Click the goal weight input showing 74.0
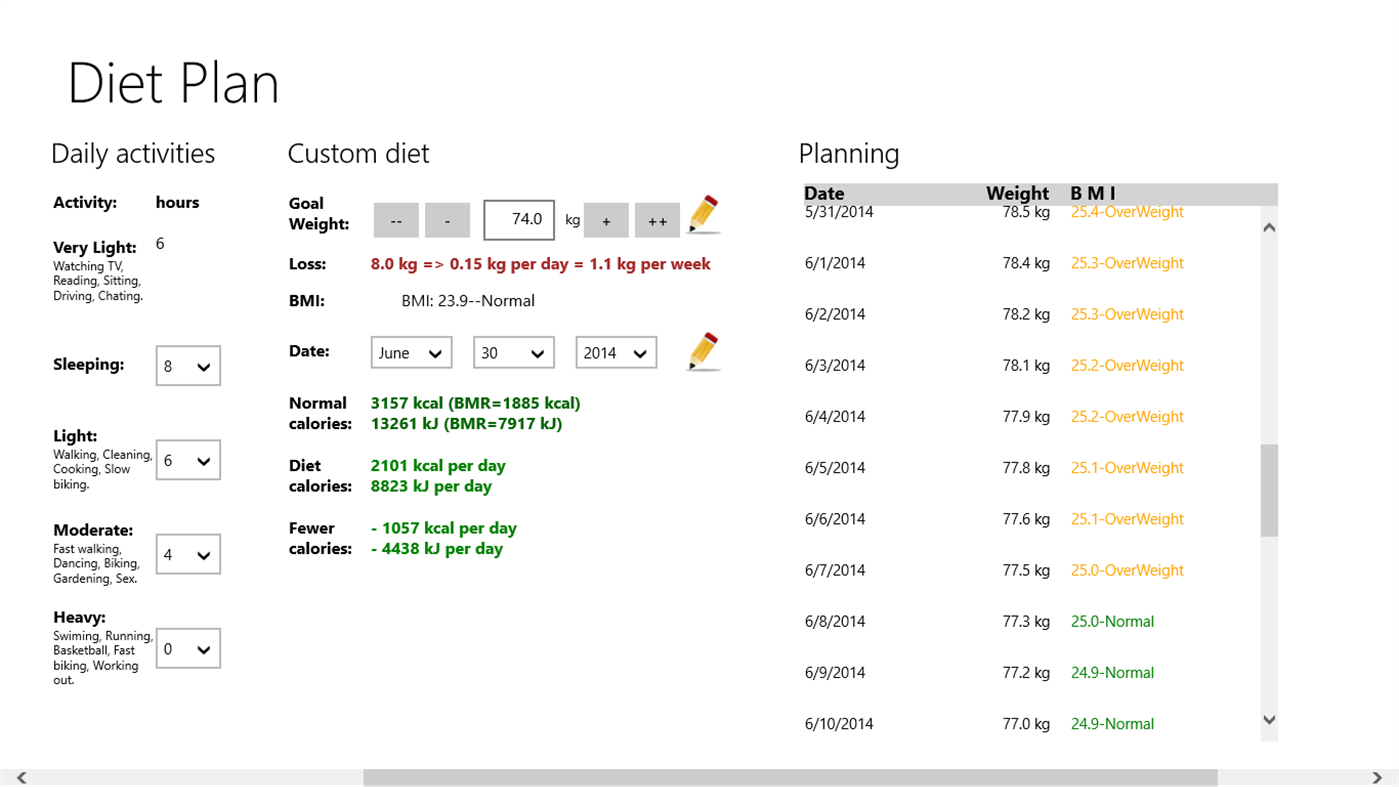 click(518, 219)
